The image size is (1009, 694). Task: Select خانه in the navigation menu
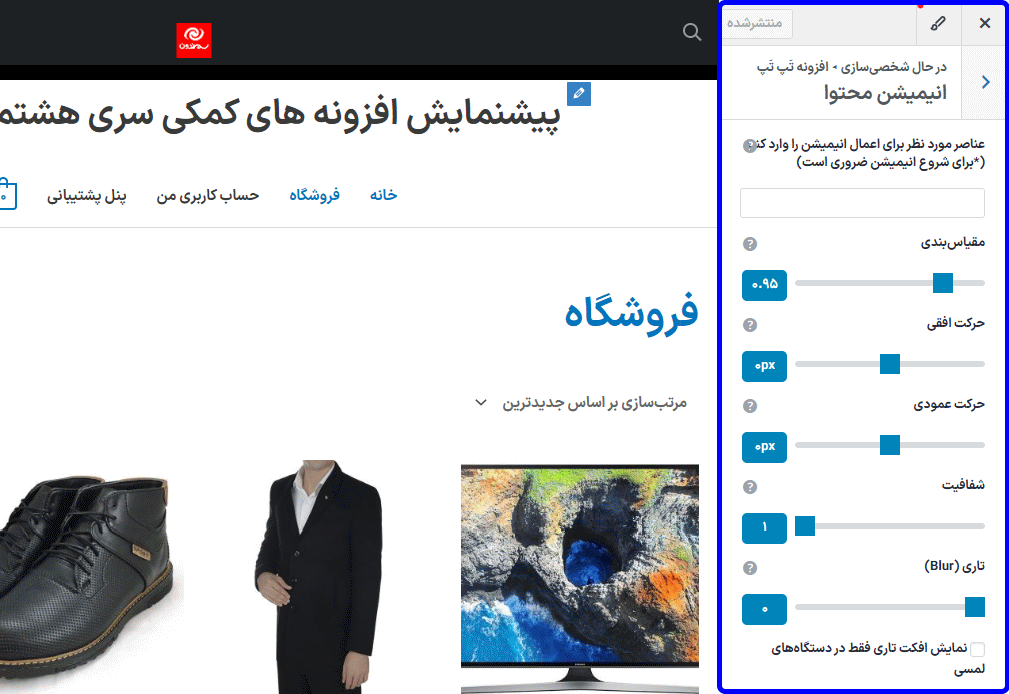382,196
